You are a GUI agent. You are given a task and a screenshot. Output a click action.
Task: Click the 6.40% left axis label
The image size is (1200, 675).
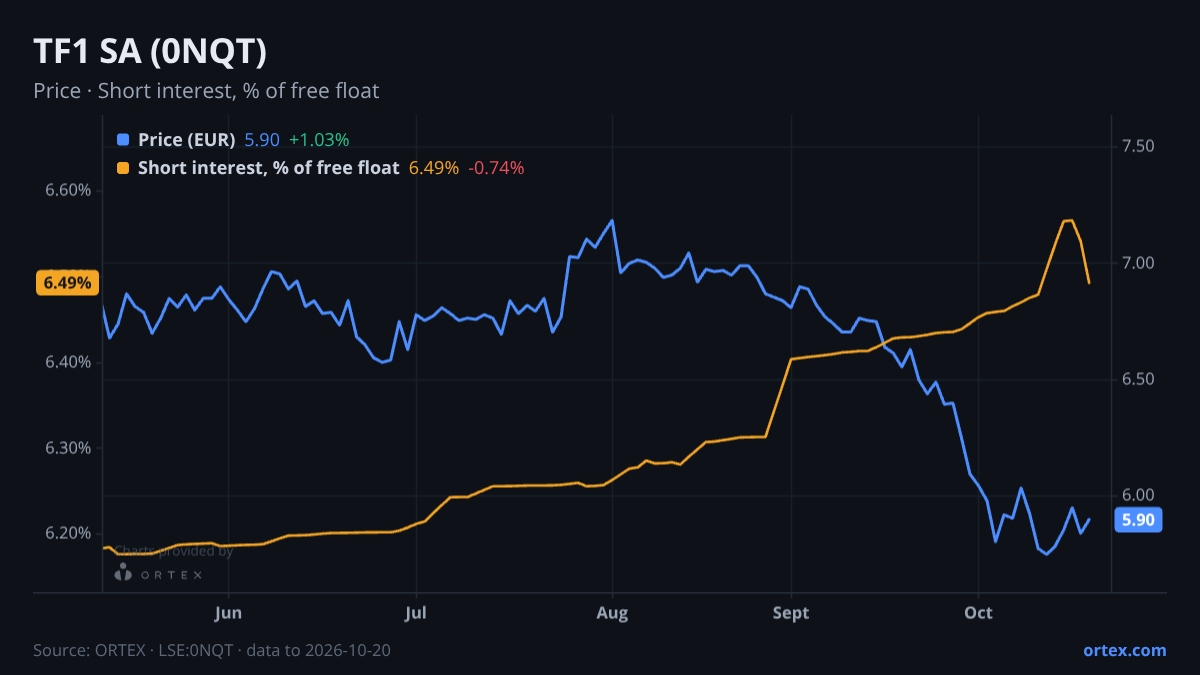tap(68, 362)
